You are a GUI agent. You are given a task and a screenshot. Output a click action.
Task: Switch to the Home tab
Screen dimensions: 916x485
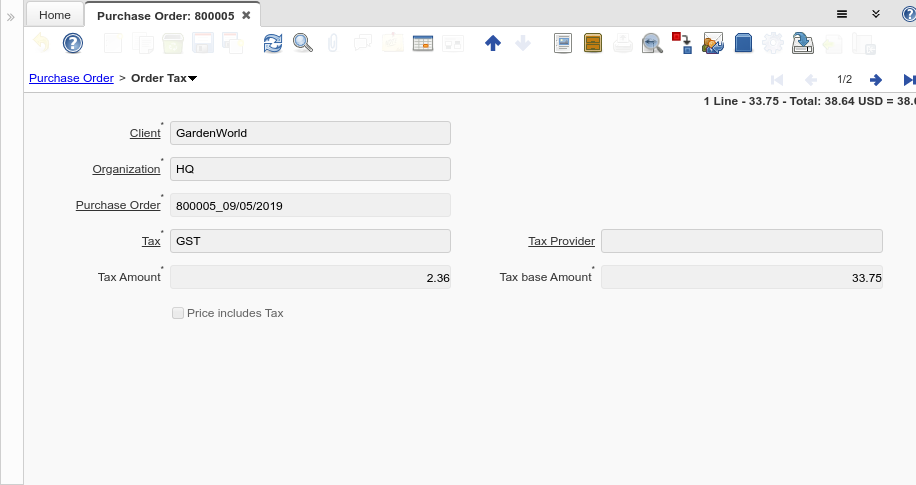(x=55, y=15)
